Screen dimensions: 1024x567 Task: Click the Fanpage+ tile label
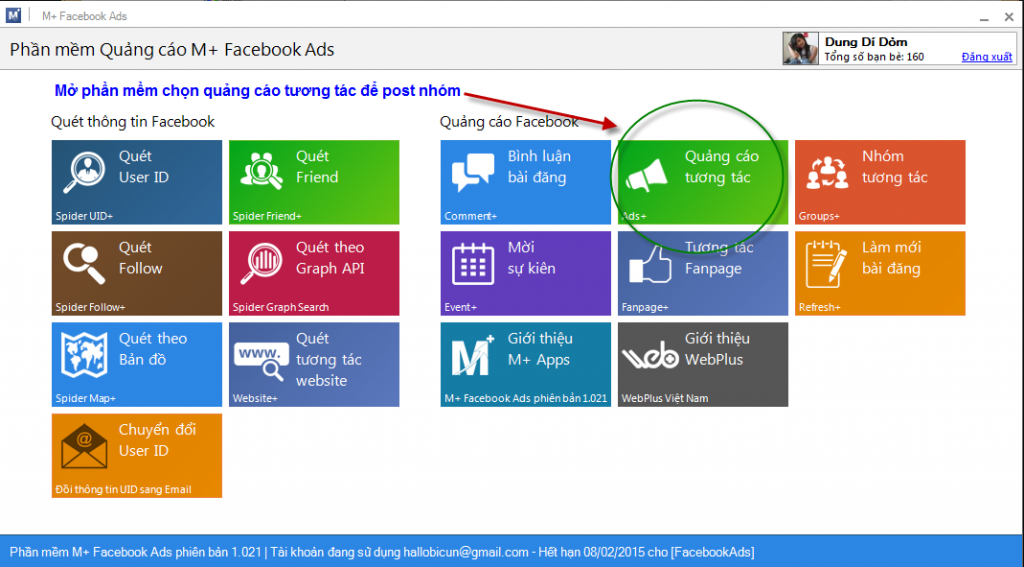coord(645,307)
